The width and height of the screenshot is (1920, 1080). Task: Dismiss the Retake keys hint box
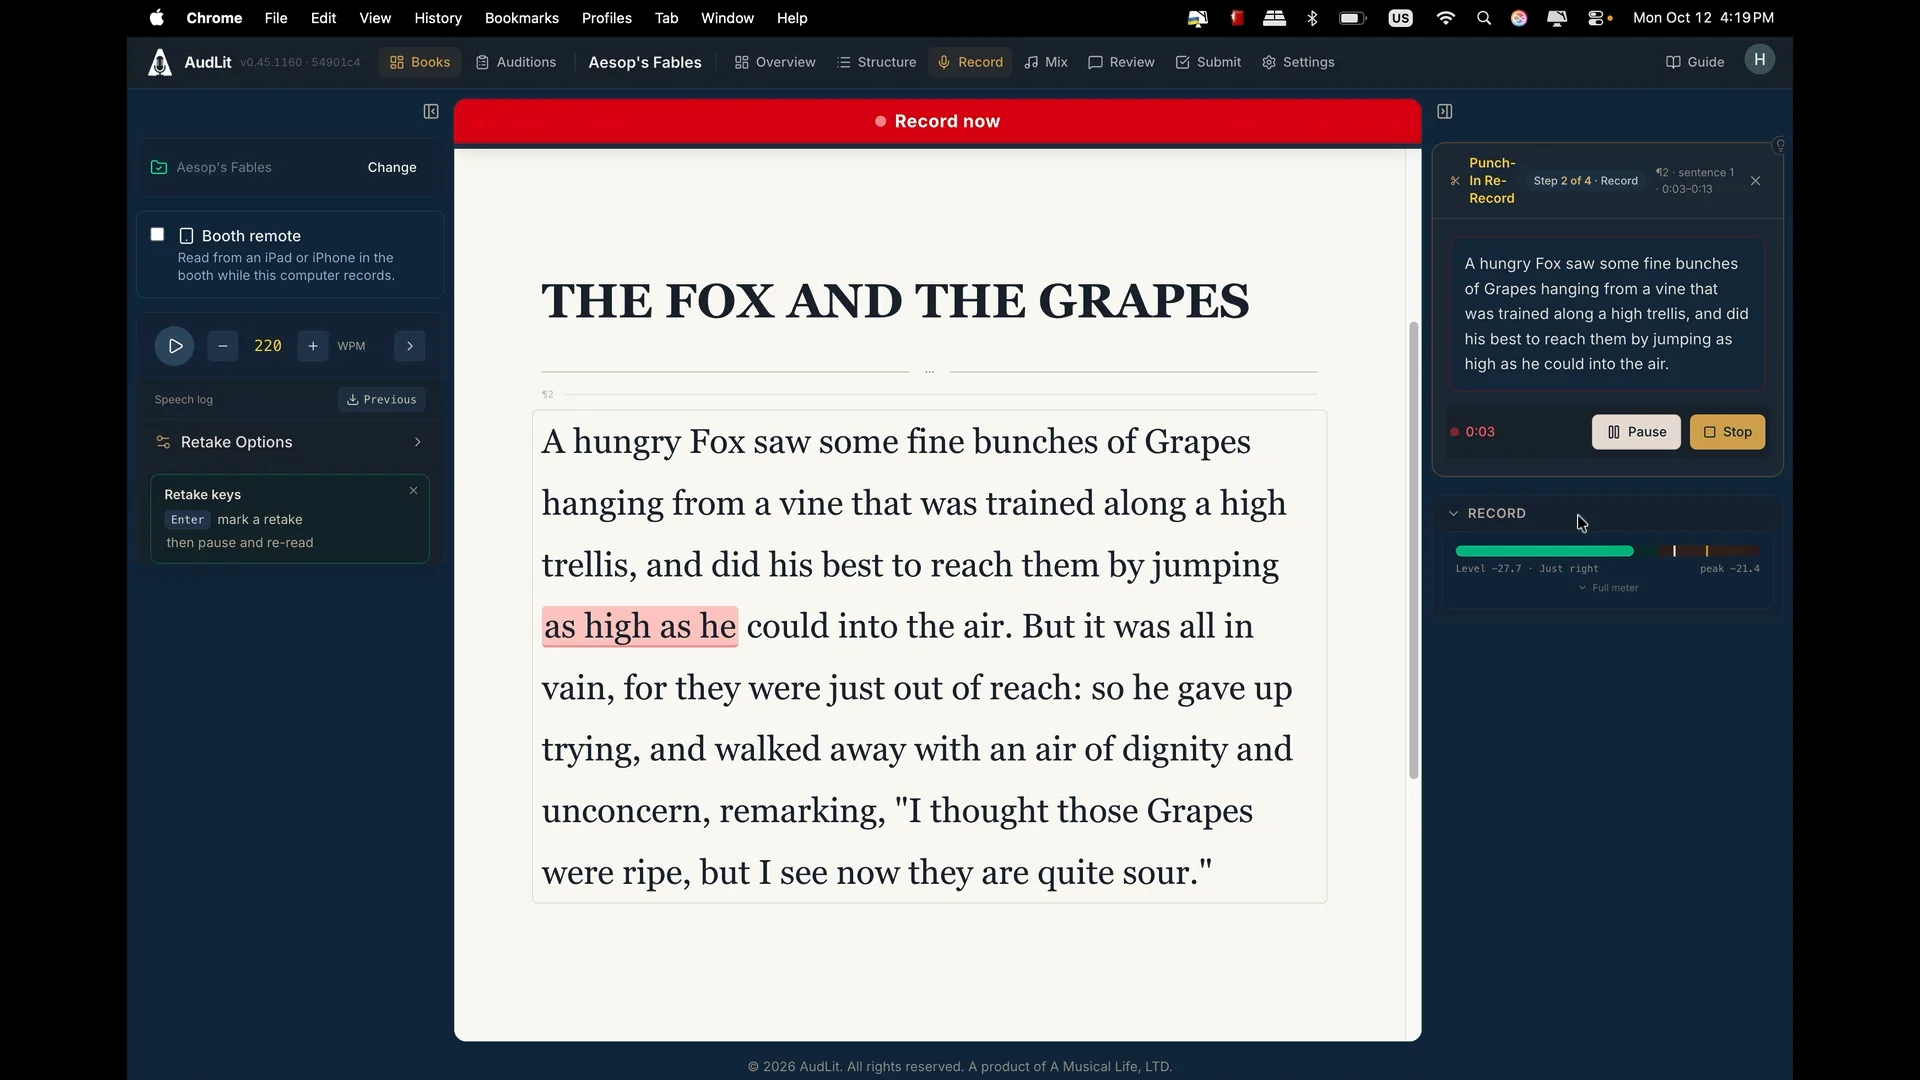pyautogui.click(x=413, y=491)
